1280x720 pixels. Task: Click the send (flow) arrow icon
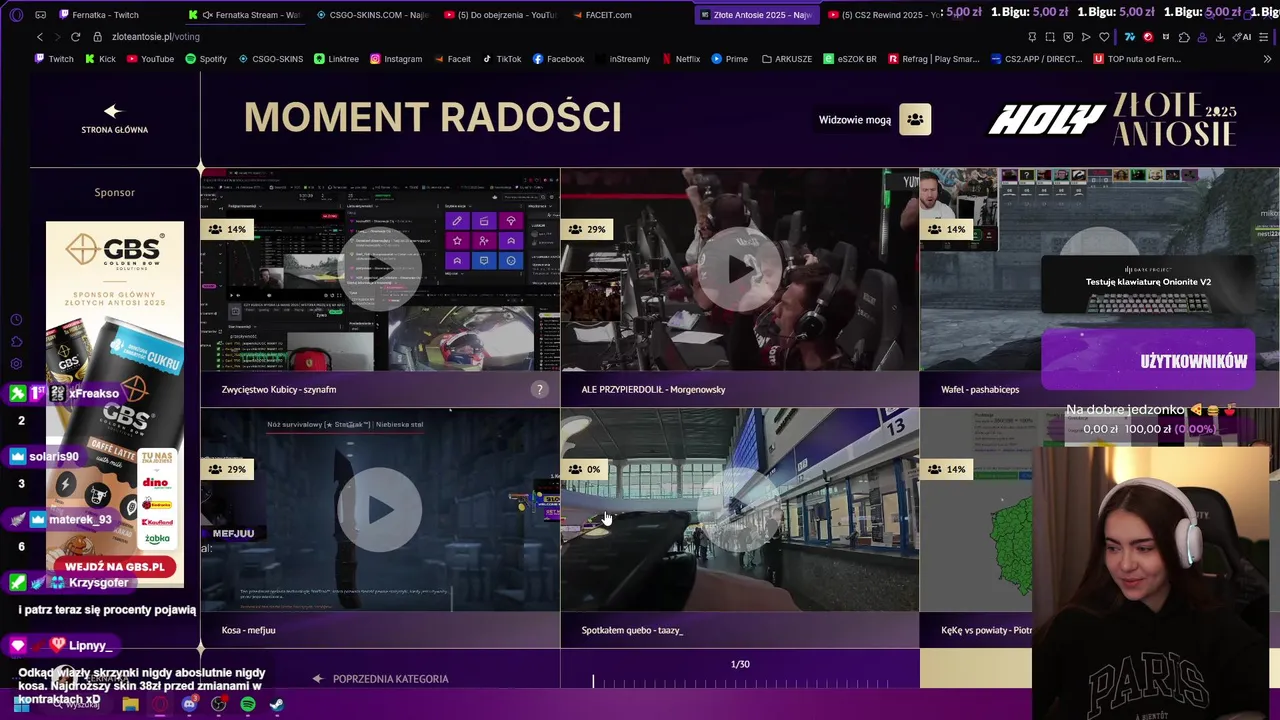(x=1086, y=37)
